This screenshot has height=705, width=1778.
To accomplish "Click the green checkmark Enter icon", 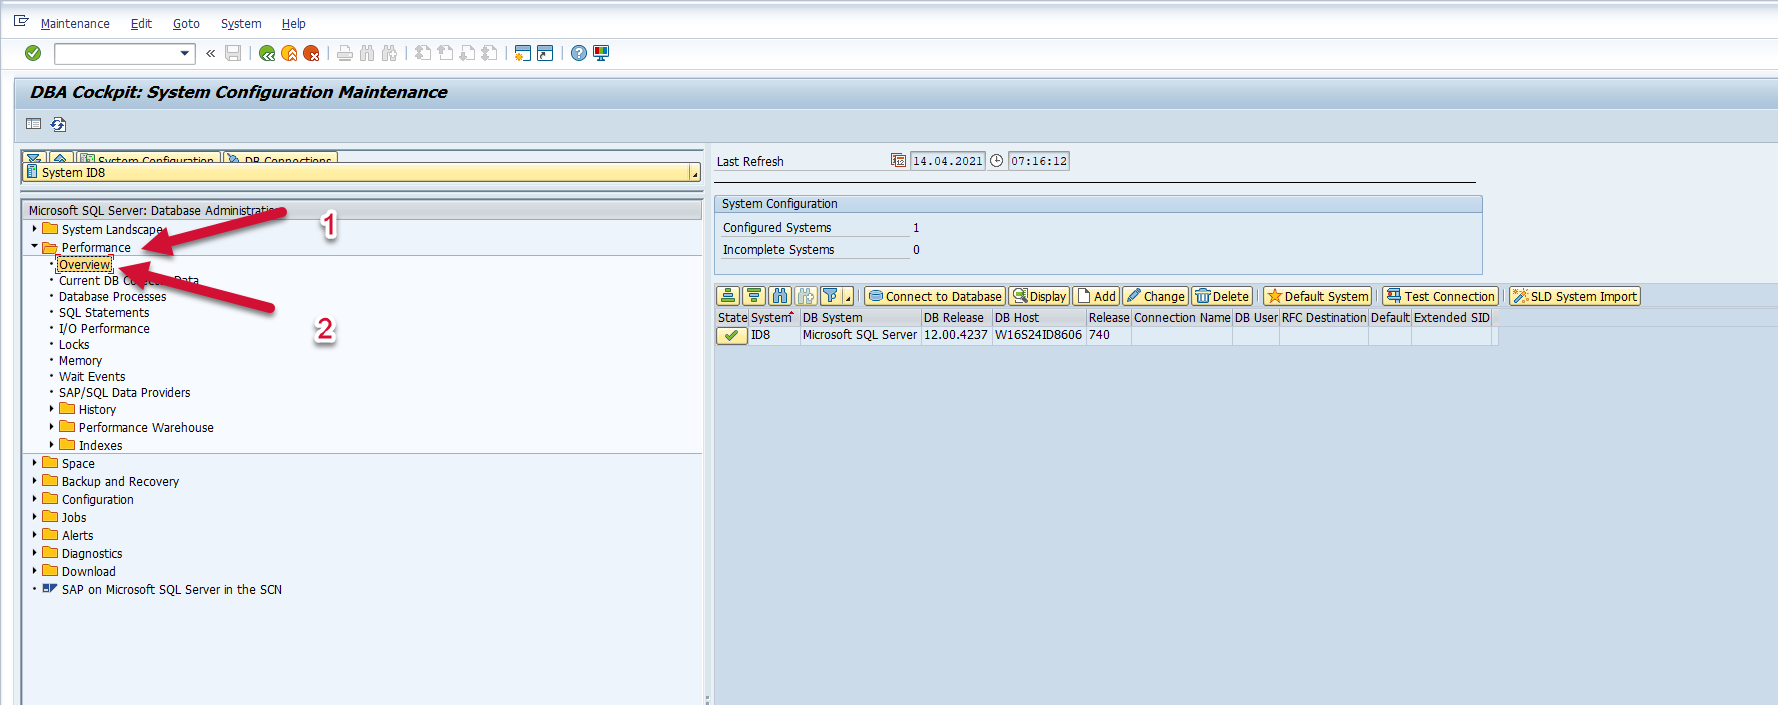I will click(33, 53).
